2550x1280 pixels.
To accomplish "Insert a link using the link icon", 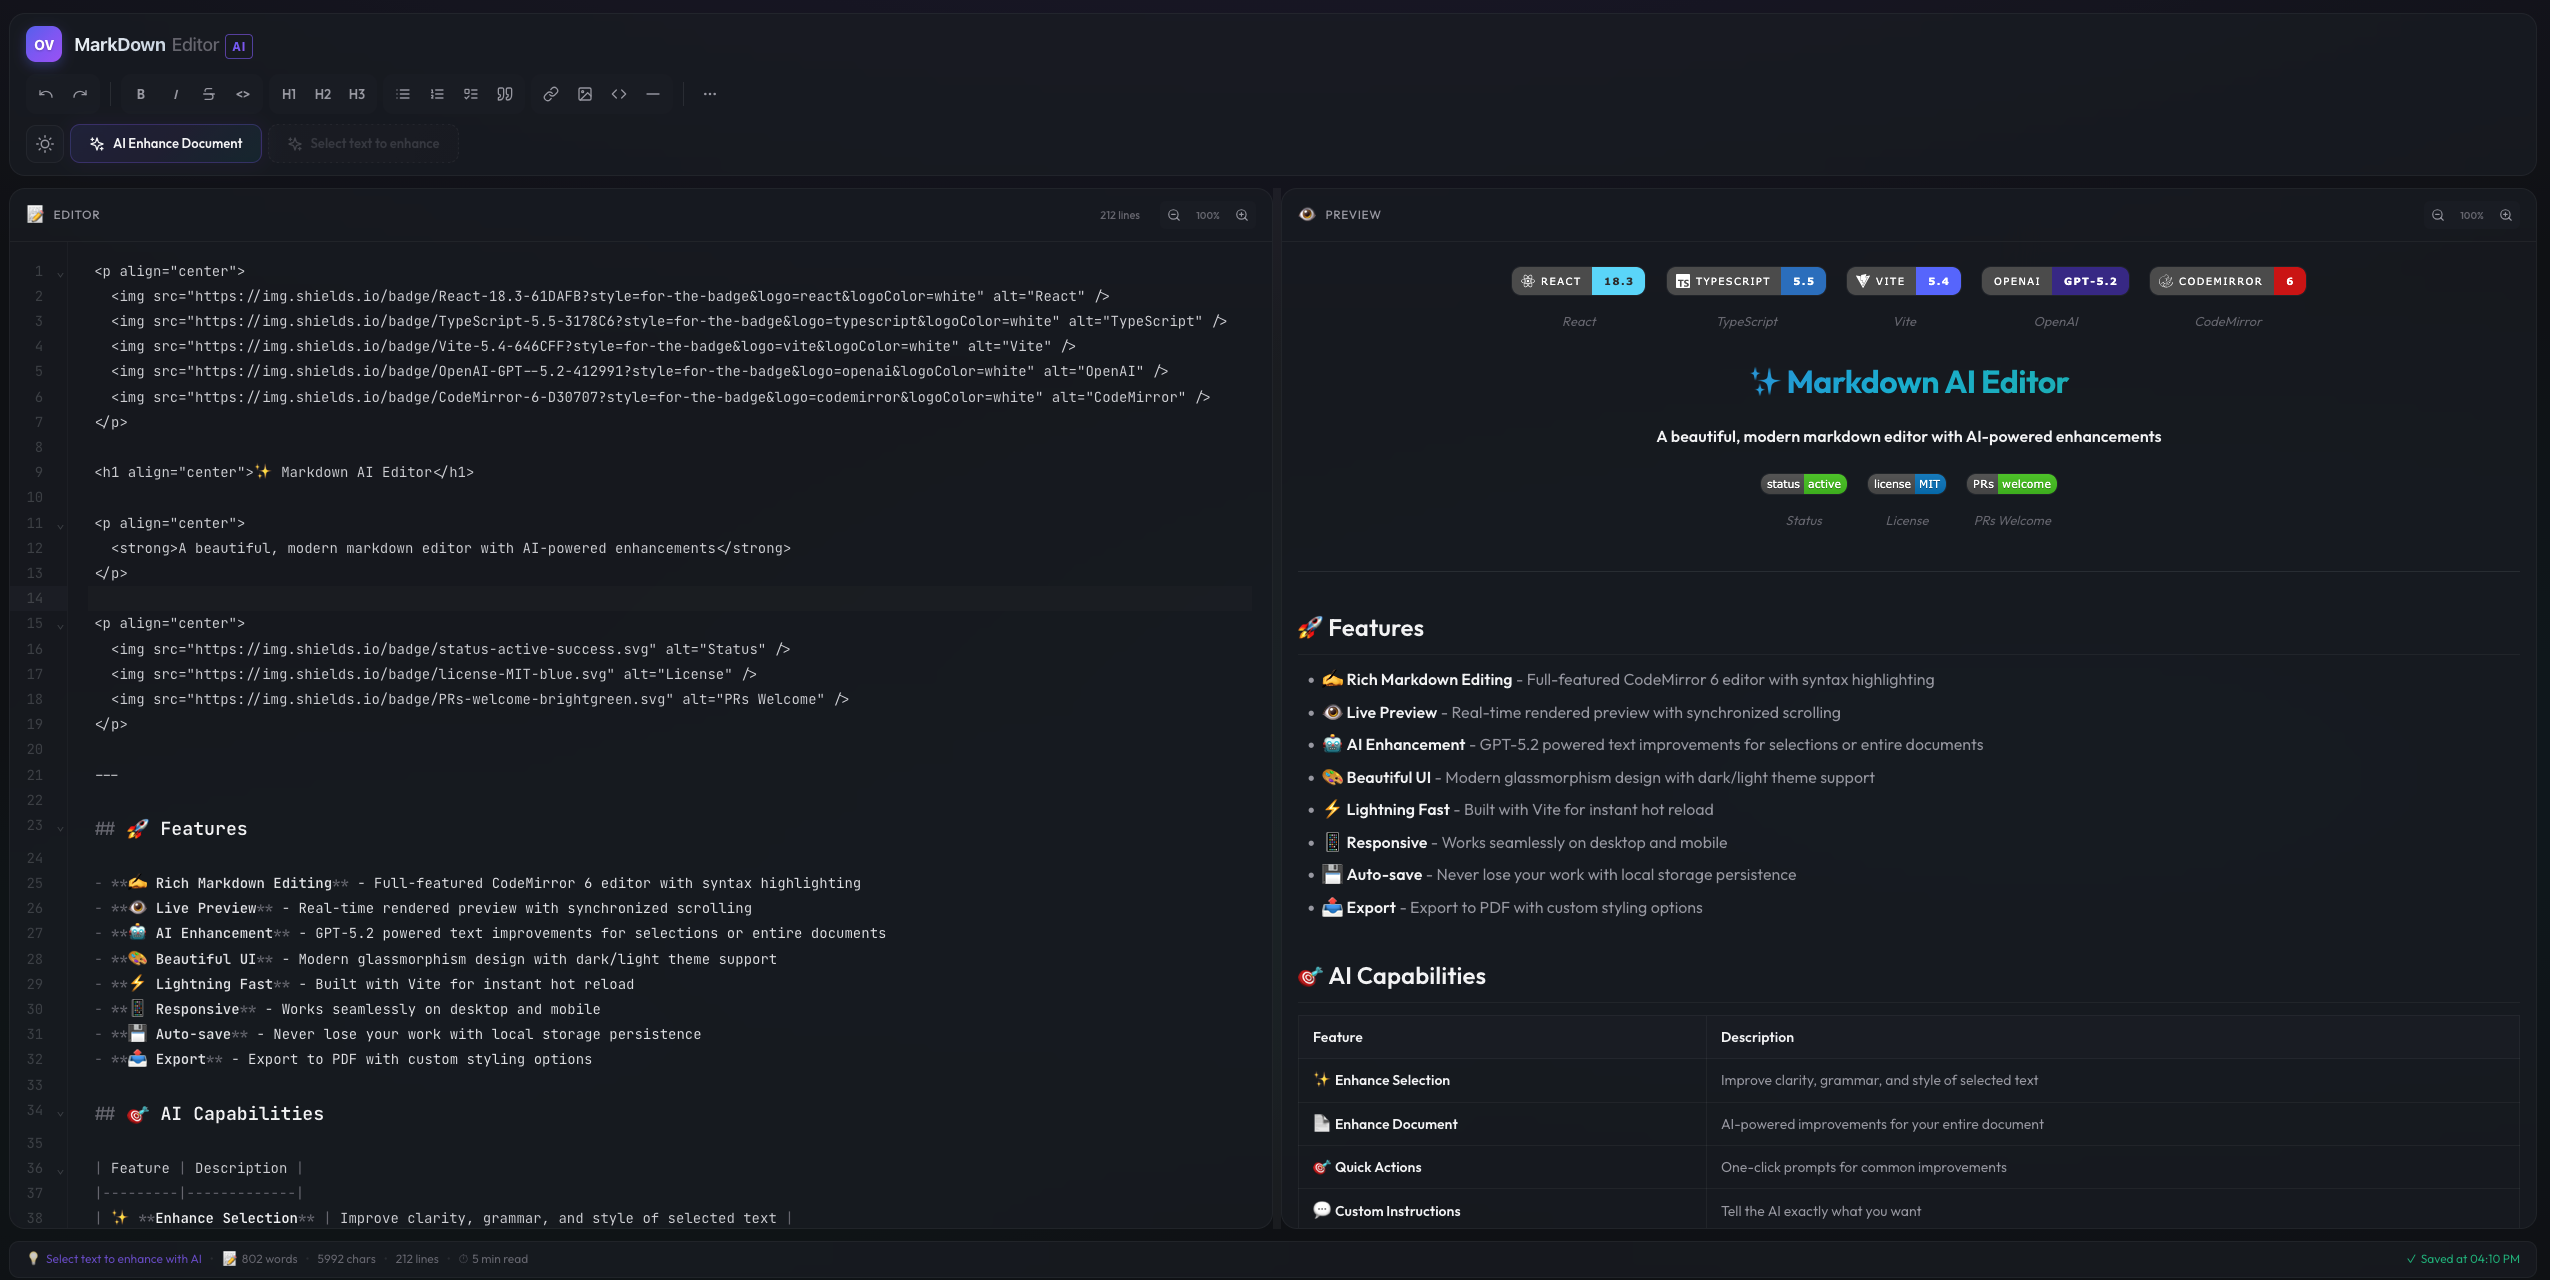I will pos(550,94).
